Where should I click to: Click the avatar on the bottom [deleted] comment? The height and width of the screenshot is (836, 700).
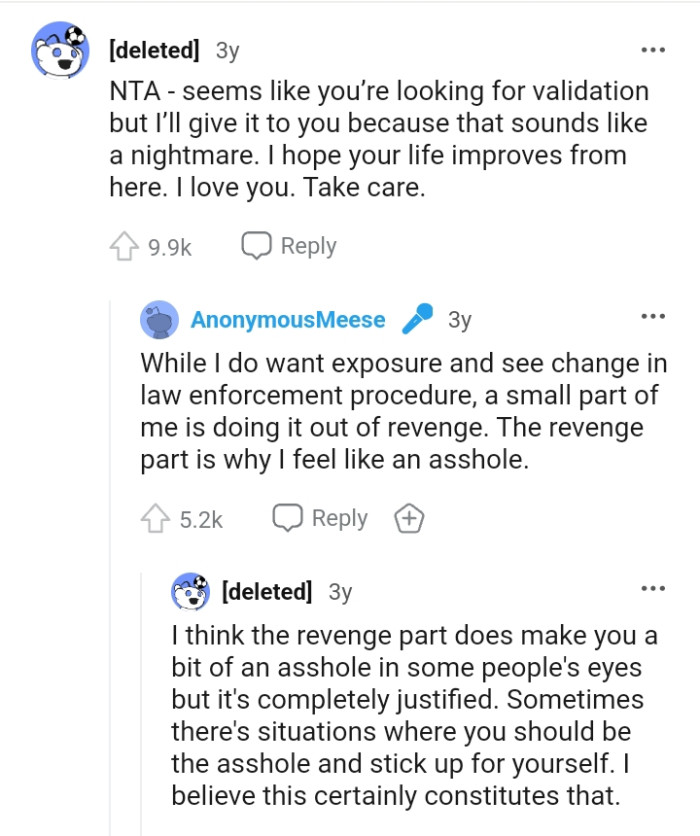click(189, 592)
